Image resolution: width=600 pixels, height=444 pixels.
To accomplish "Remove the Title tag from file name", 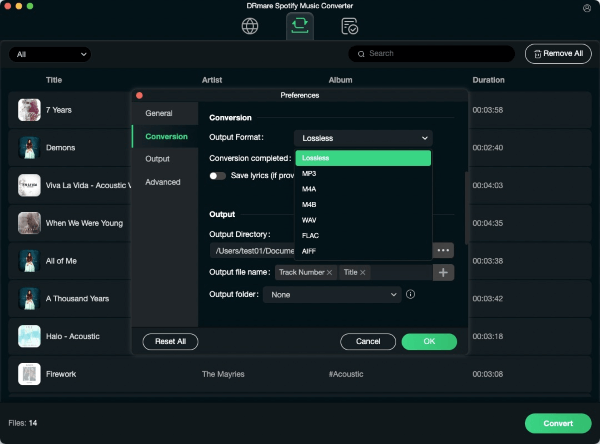I will point(362,272).
